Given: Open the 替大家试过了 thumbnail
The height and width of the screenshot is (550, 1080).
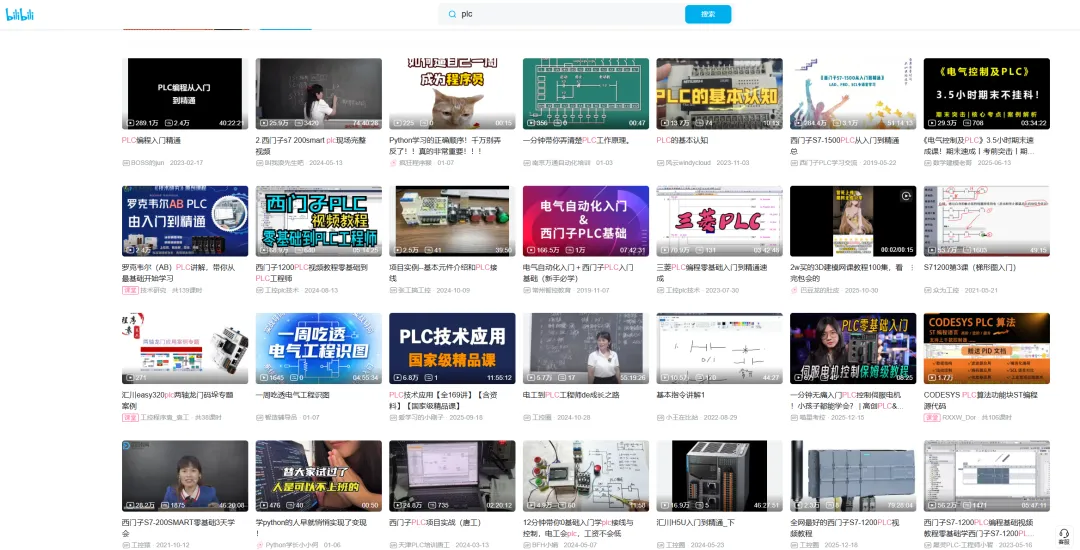Looking at the screenshot, I should (319, 476).
